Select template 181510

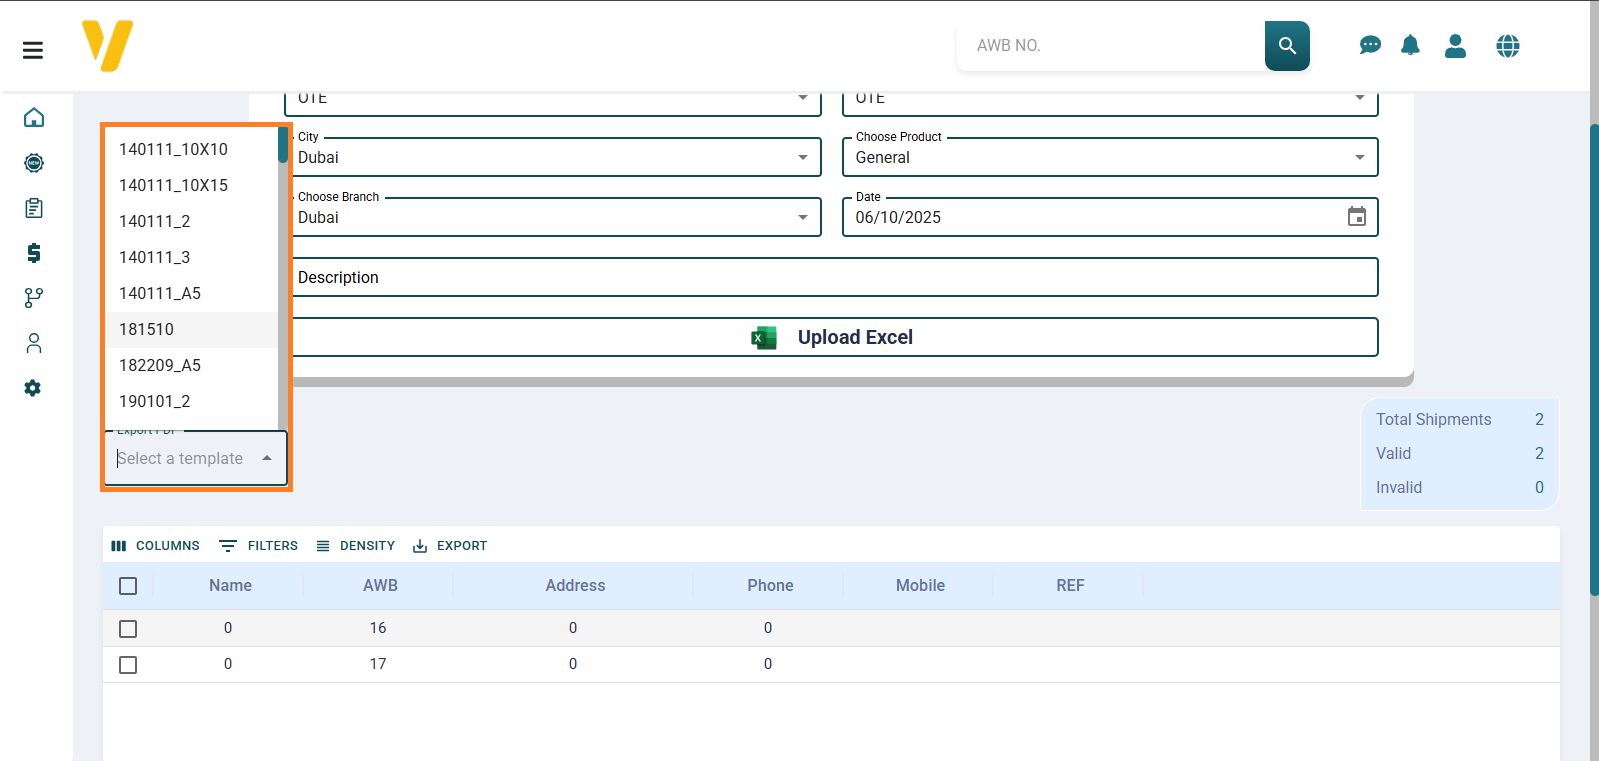(191, 329)
